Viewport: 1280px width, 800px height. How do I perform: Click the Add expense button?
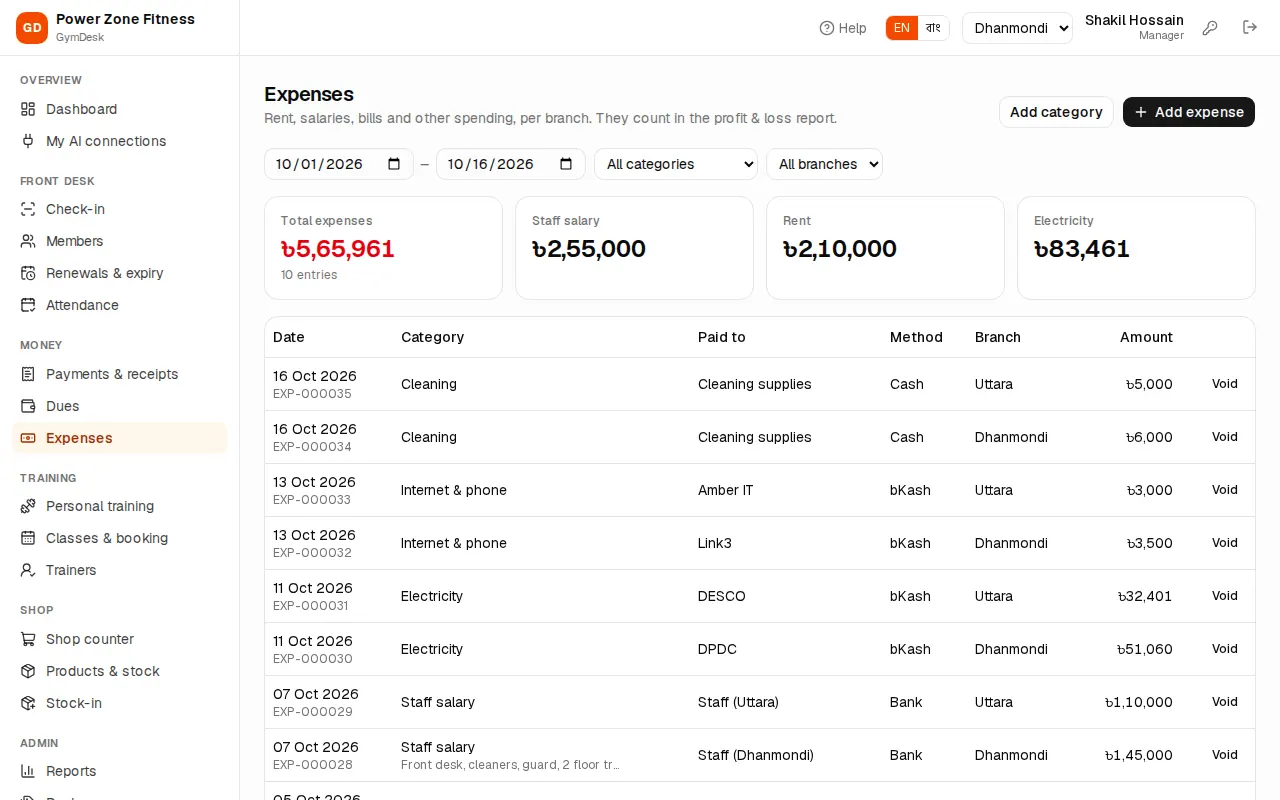pos(1189,112)
